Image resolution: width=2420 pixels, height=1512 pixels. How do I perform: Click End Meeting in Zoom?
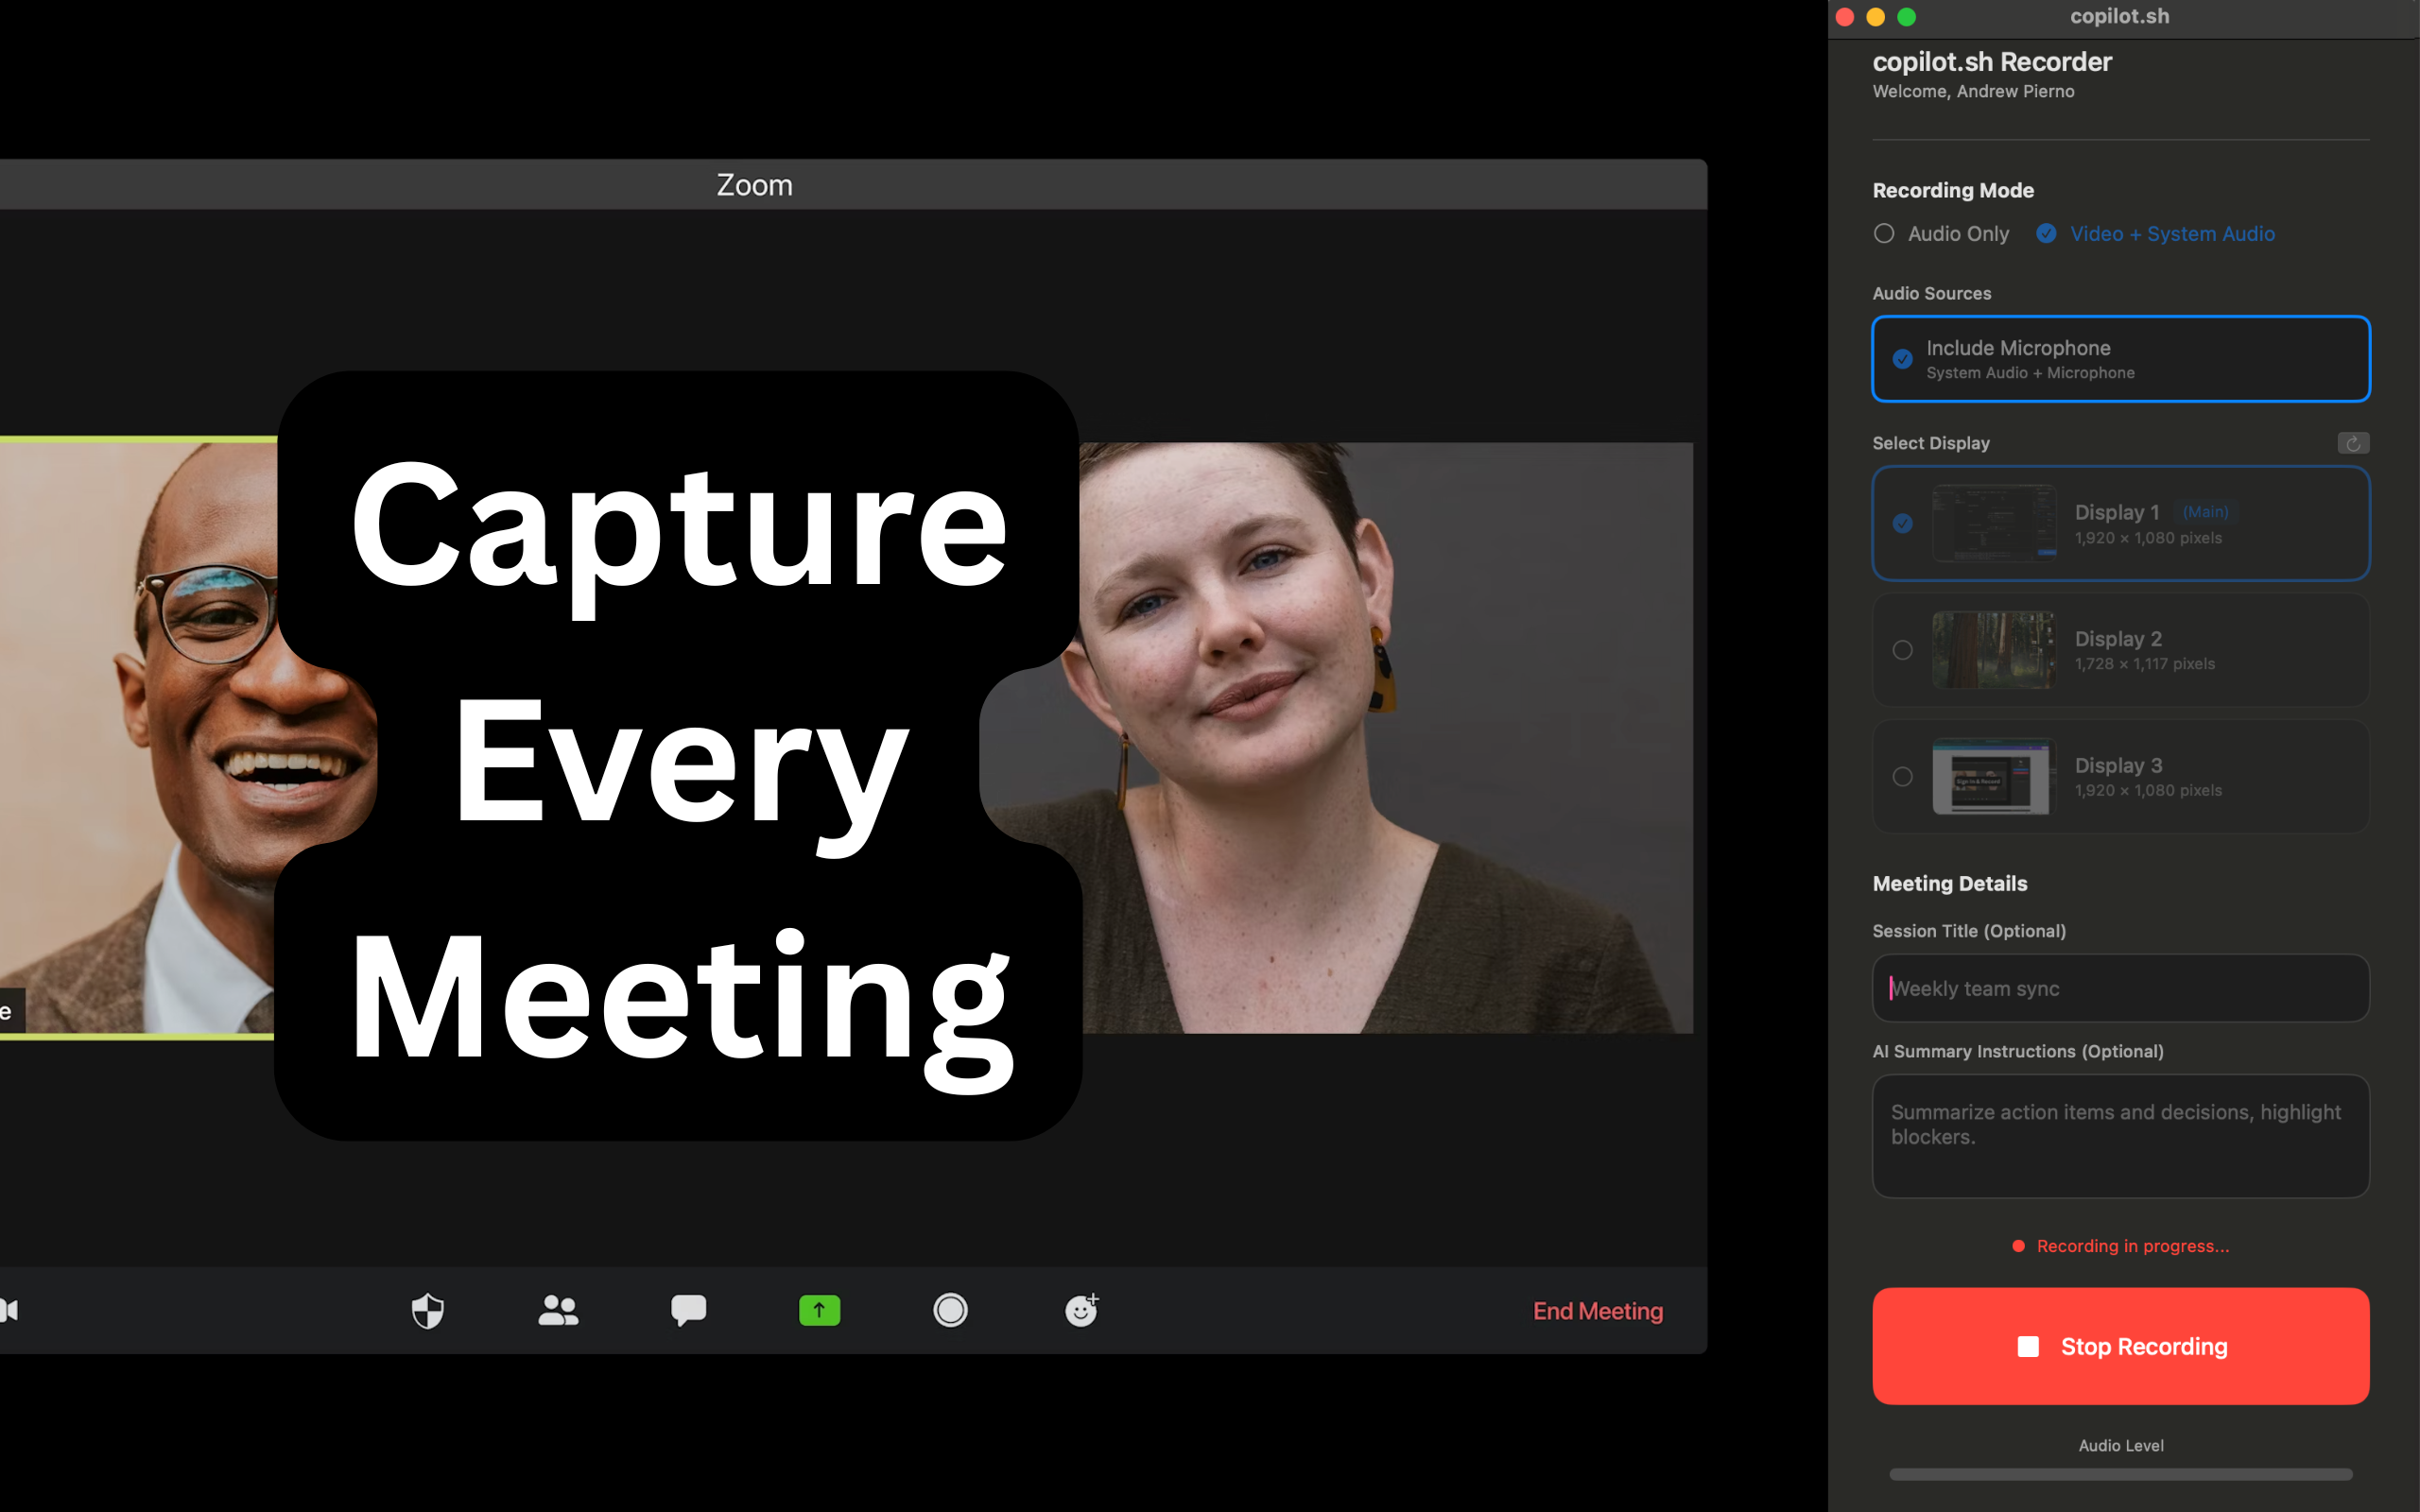point(1598,1311)
